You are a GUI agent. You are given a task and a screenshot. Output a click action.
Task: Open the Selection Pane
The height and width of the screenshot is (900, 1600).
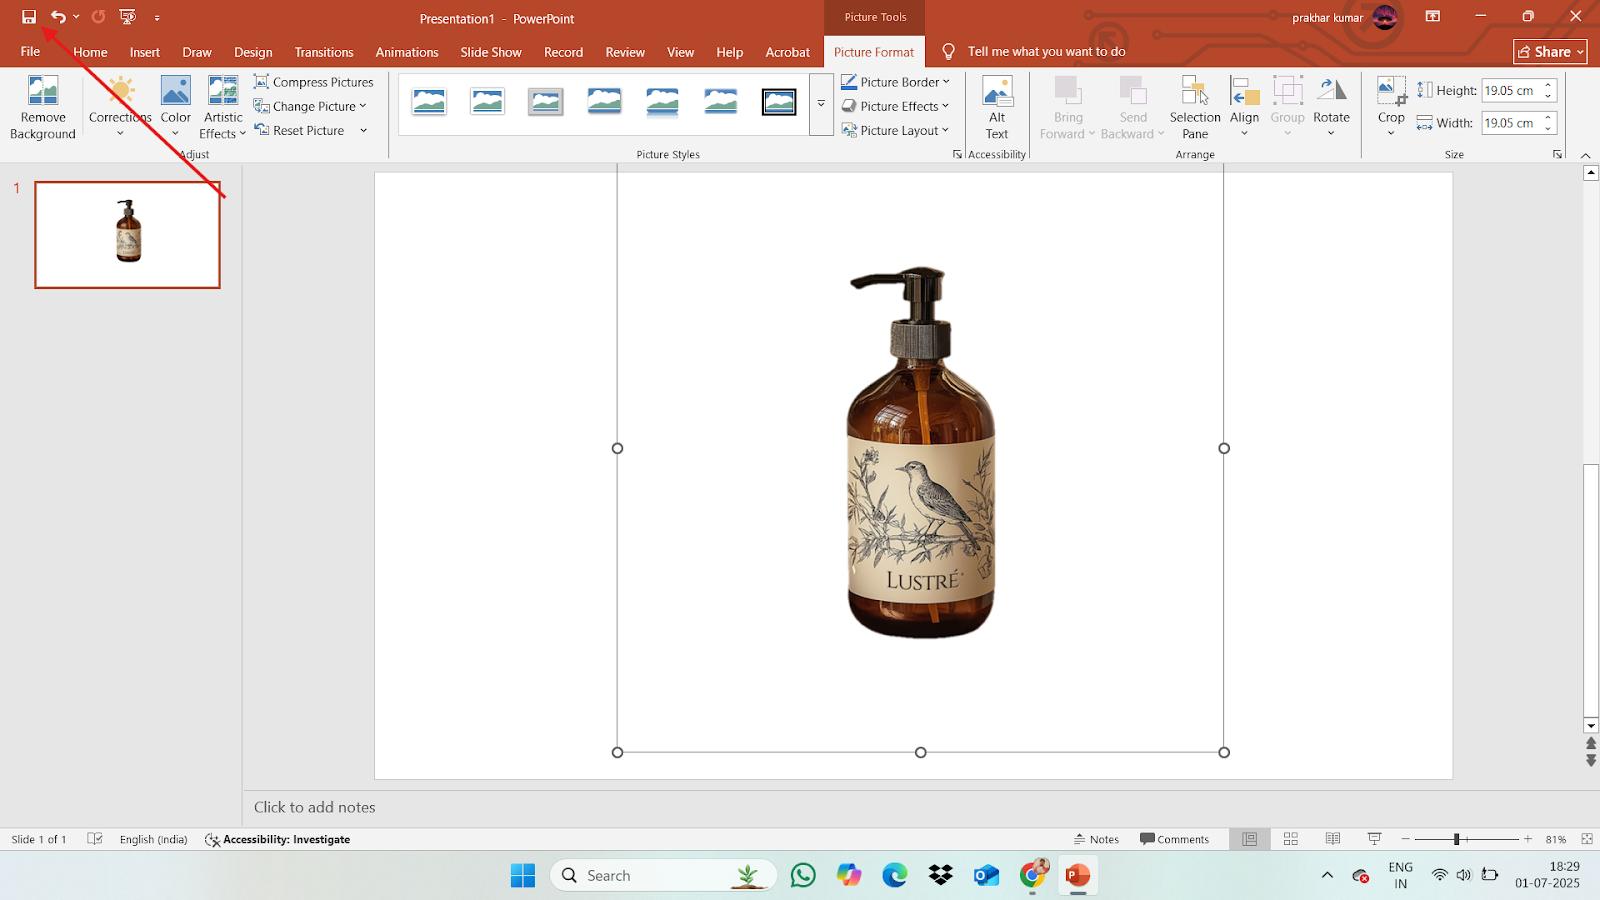1195,107
